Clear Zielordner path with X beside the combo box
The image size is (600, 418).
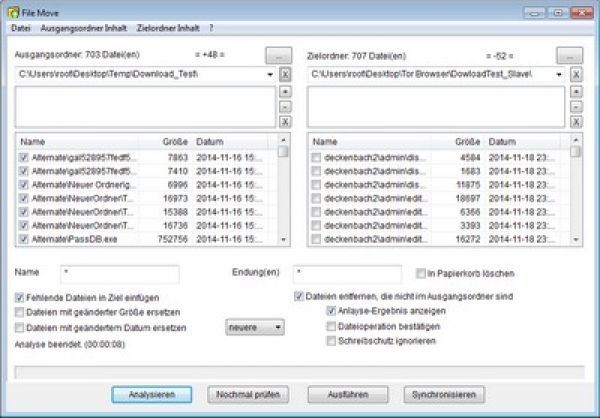pos(576,75)
